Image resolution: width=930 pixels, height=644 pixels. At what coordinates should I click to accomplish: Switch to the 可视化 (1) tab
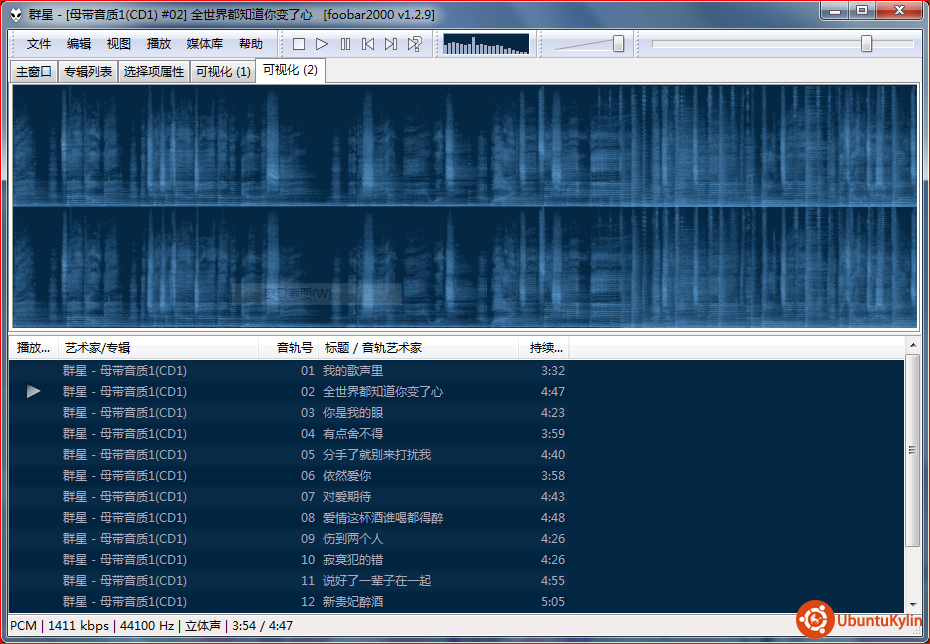[x=223, y=72]
